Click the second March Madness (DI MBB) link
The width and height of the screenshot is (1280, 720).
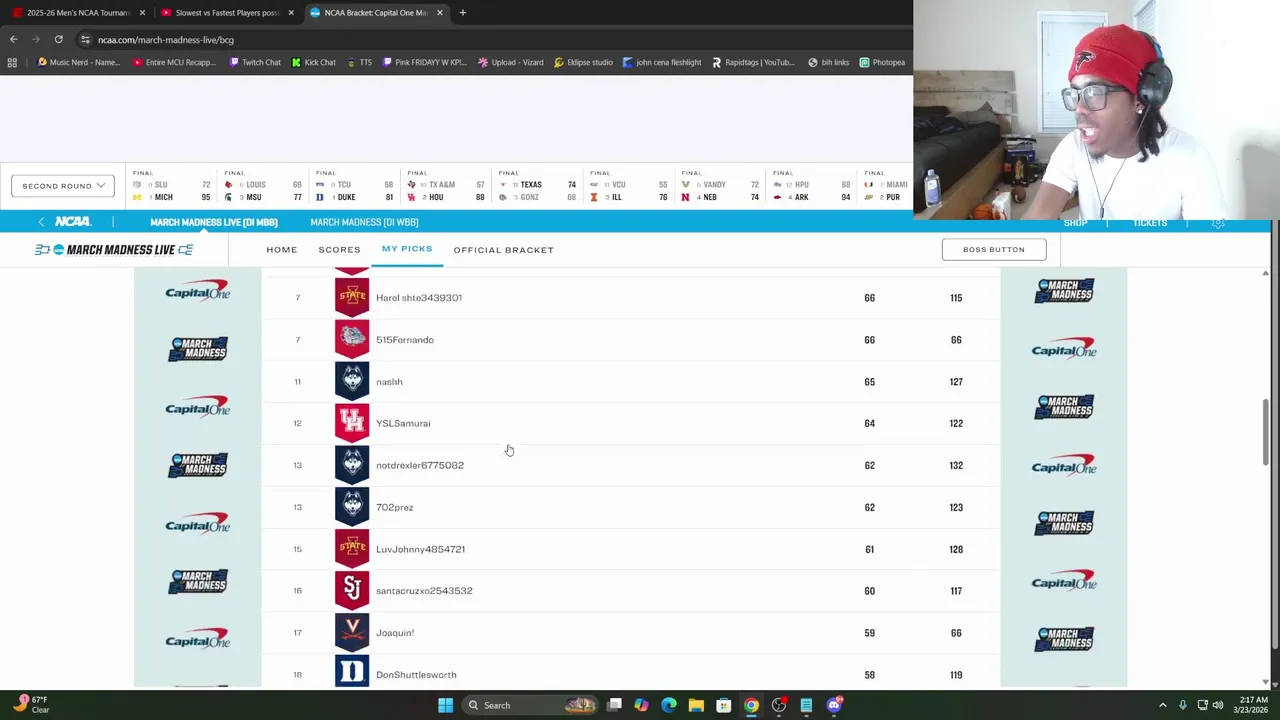364,222
